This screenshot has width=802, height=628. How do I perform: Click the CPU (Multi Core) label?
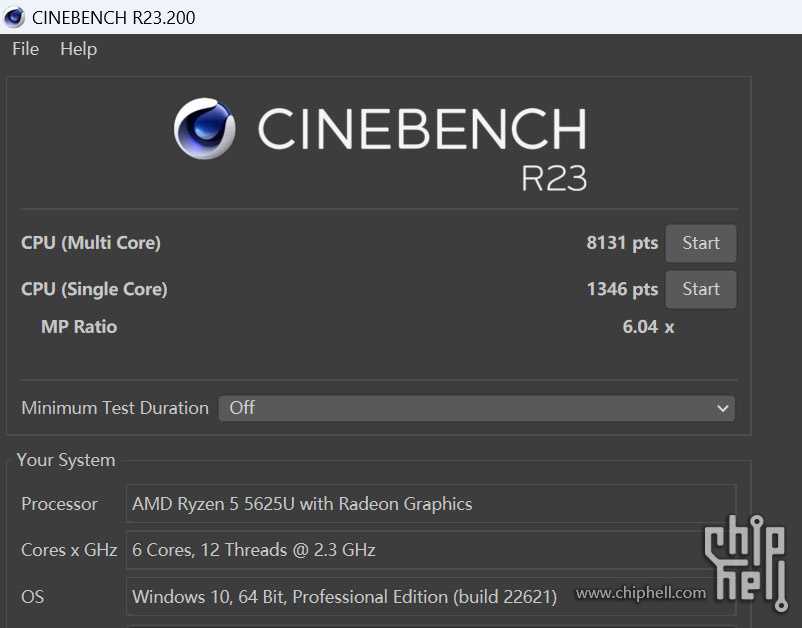pyautogui.click(x=91, y=243)
